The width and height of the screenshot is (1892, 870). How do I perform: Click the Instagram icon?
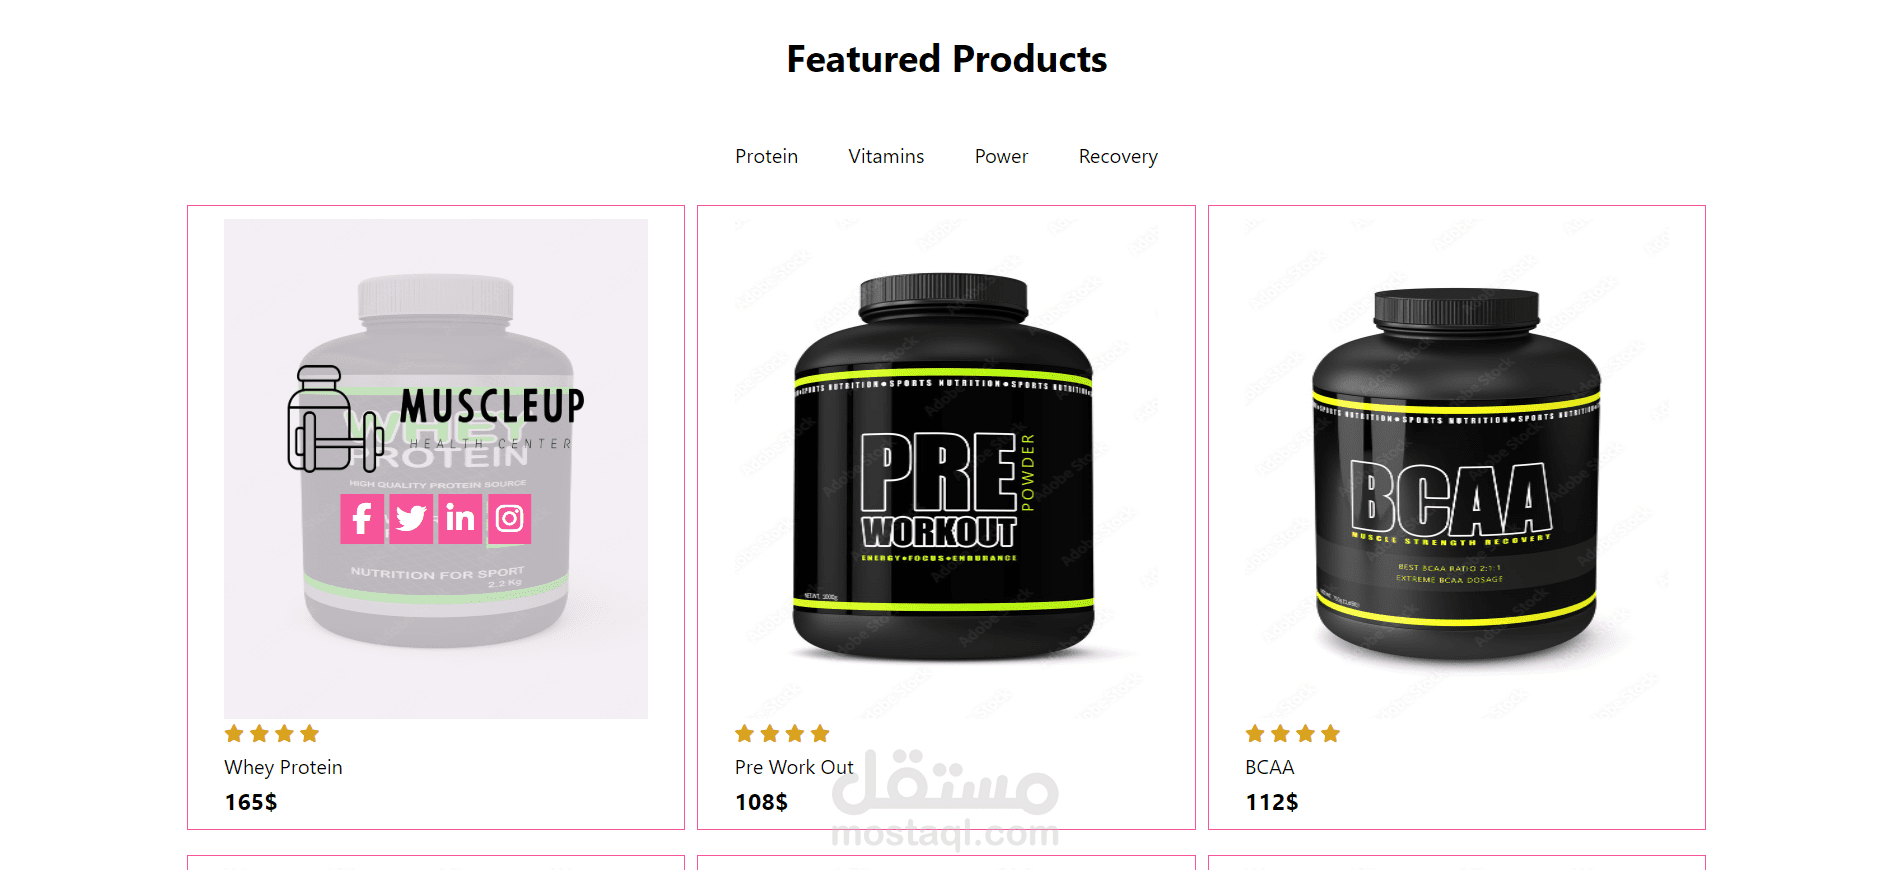(x=509, y=519)
